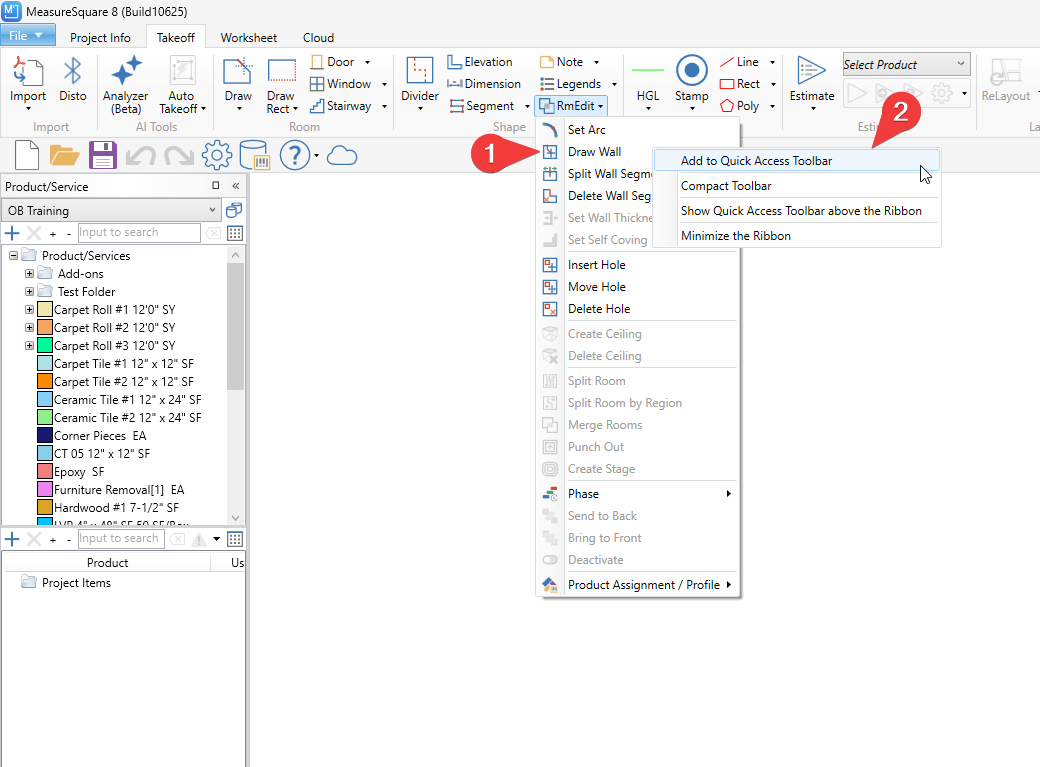The width and height of the screenshot is (1040, 767).
Task: Select the Line shape tool
Action: [740, 62]
